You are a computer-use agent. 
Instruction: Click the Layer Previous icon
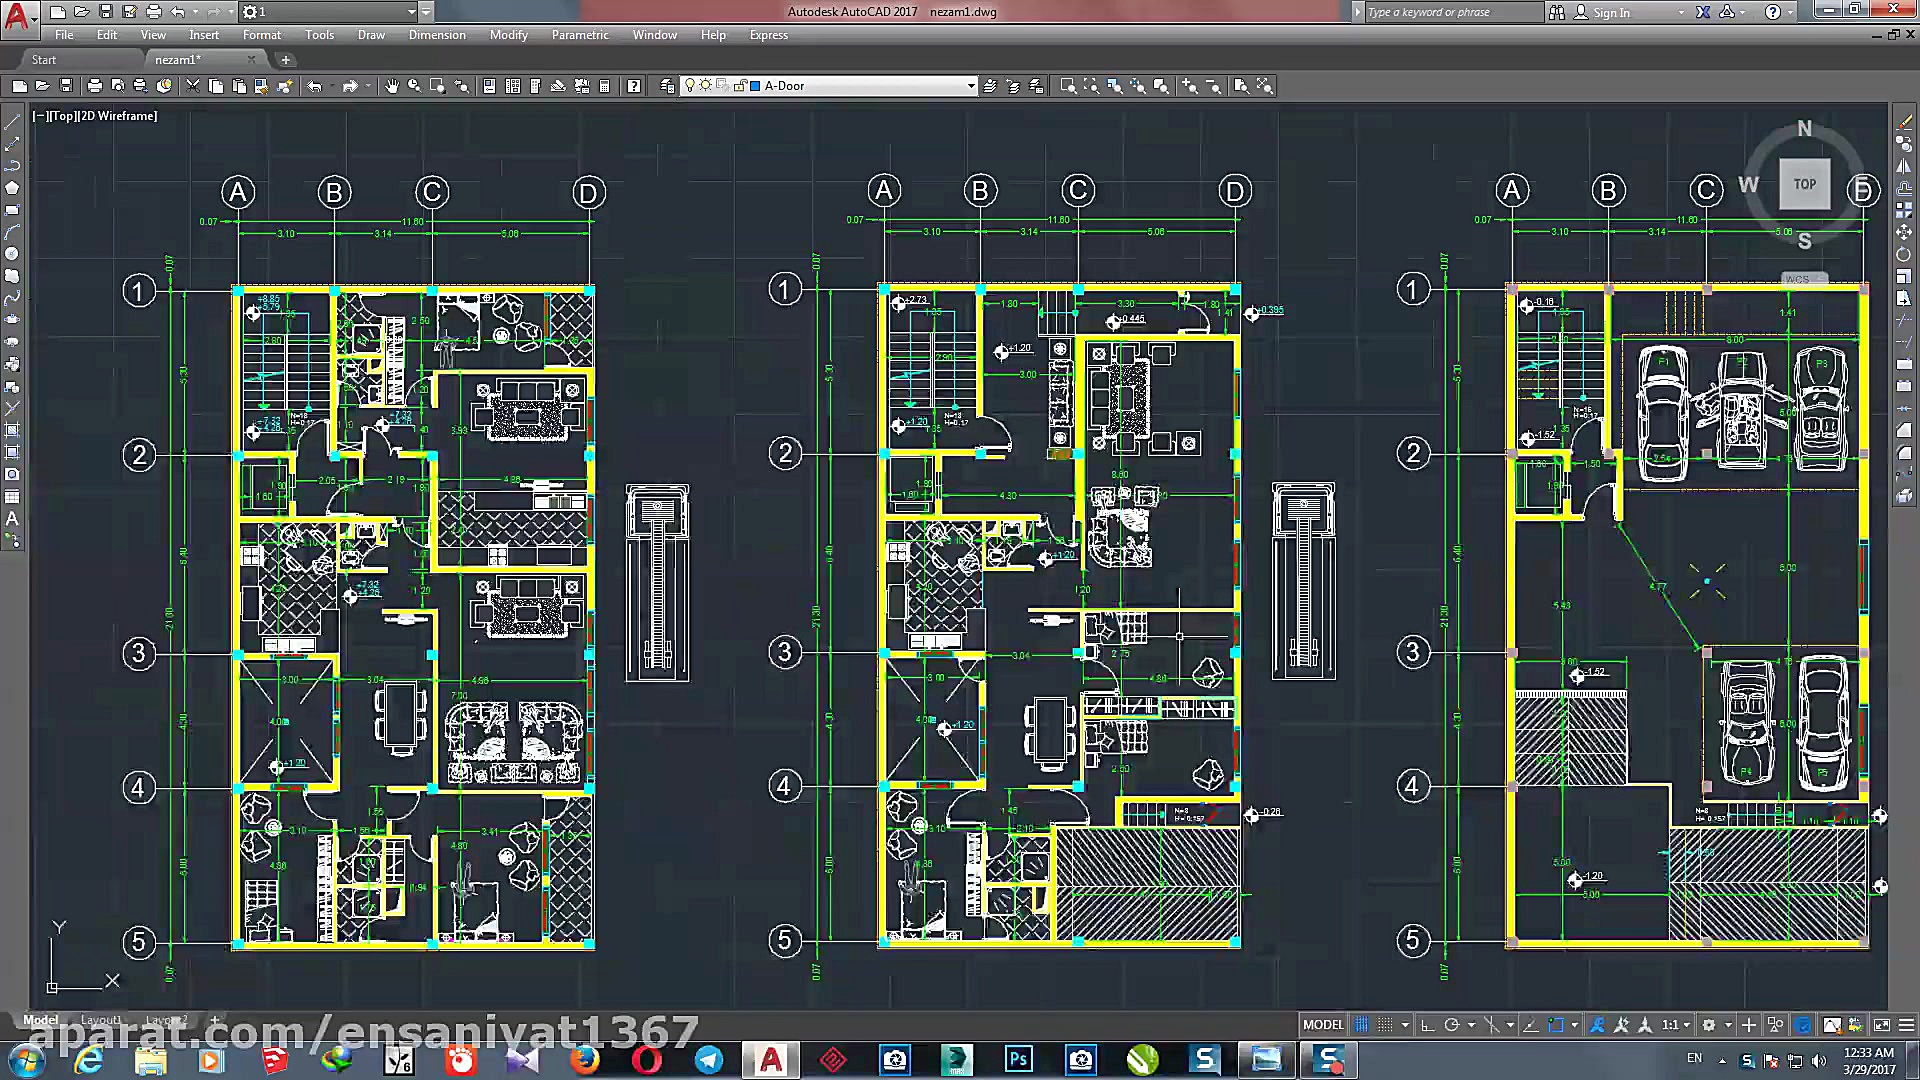pyautogui.click(x=1013, y=86)
